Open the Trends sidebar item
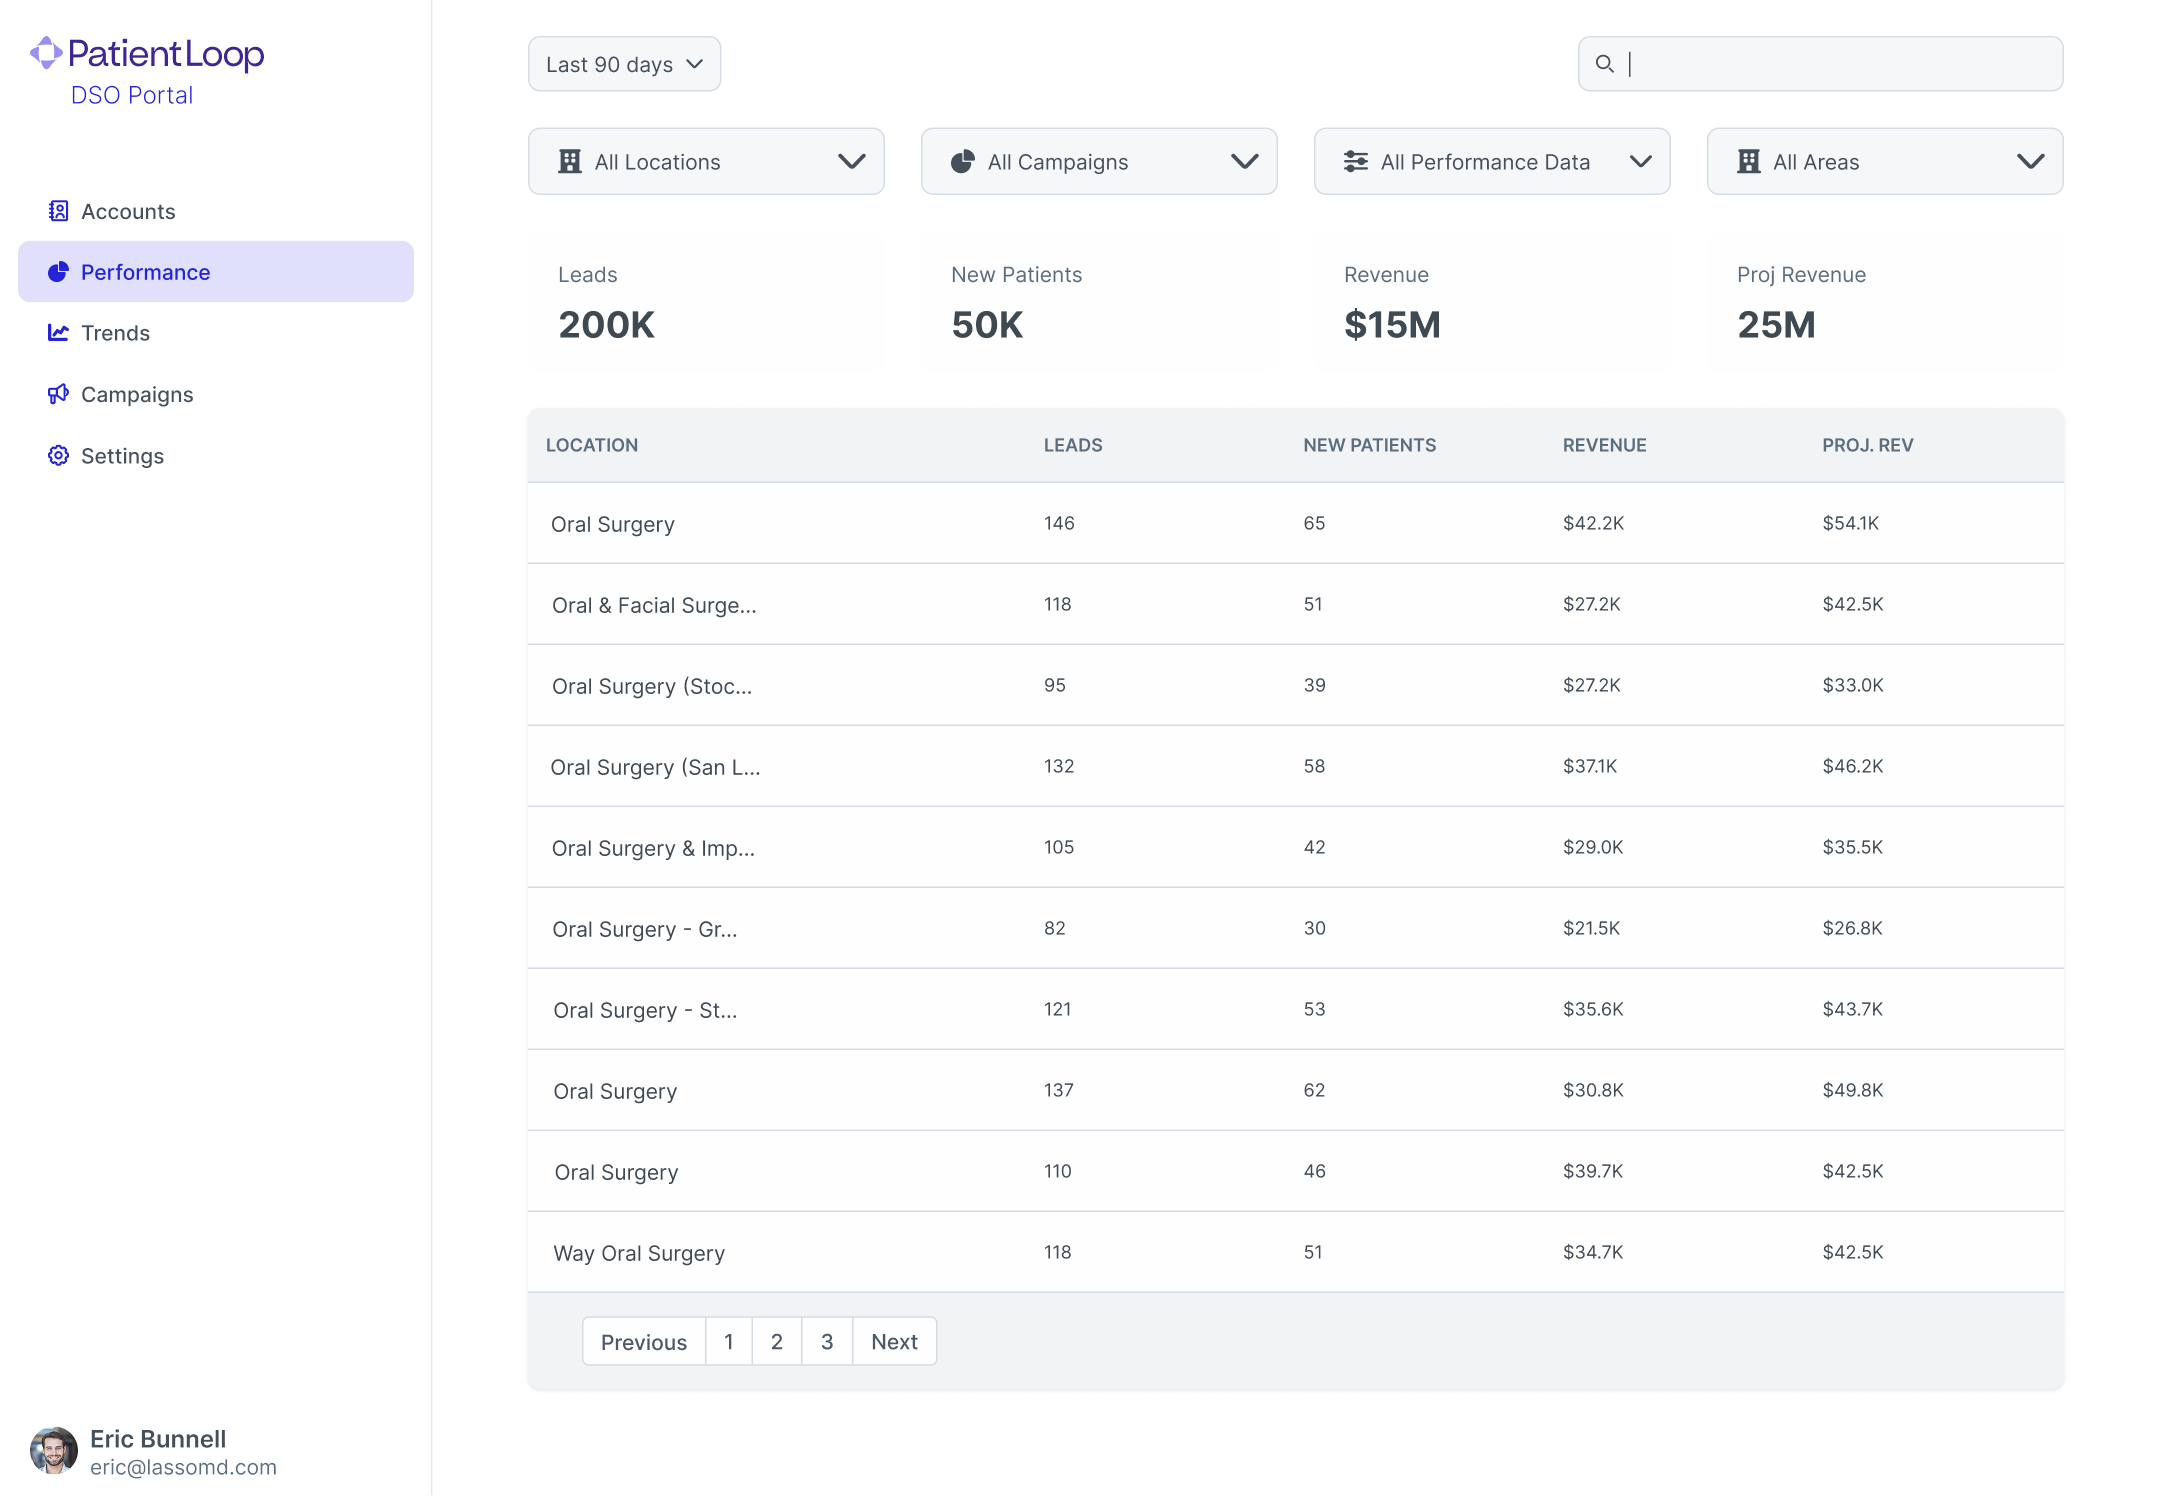The height and width of the screenshot is (1496, 2160). tap(115, 333)
